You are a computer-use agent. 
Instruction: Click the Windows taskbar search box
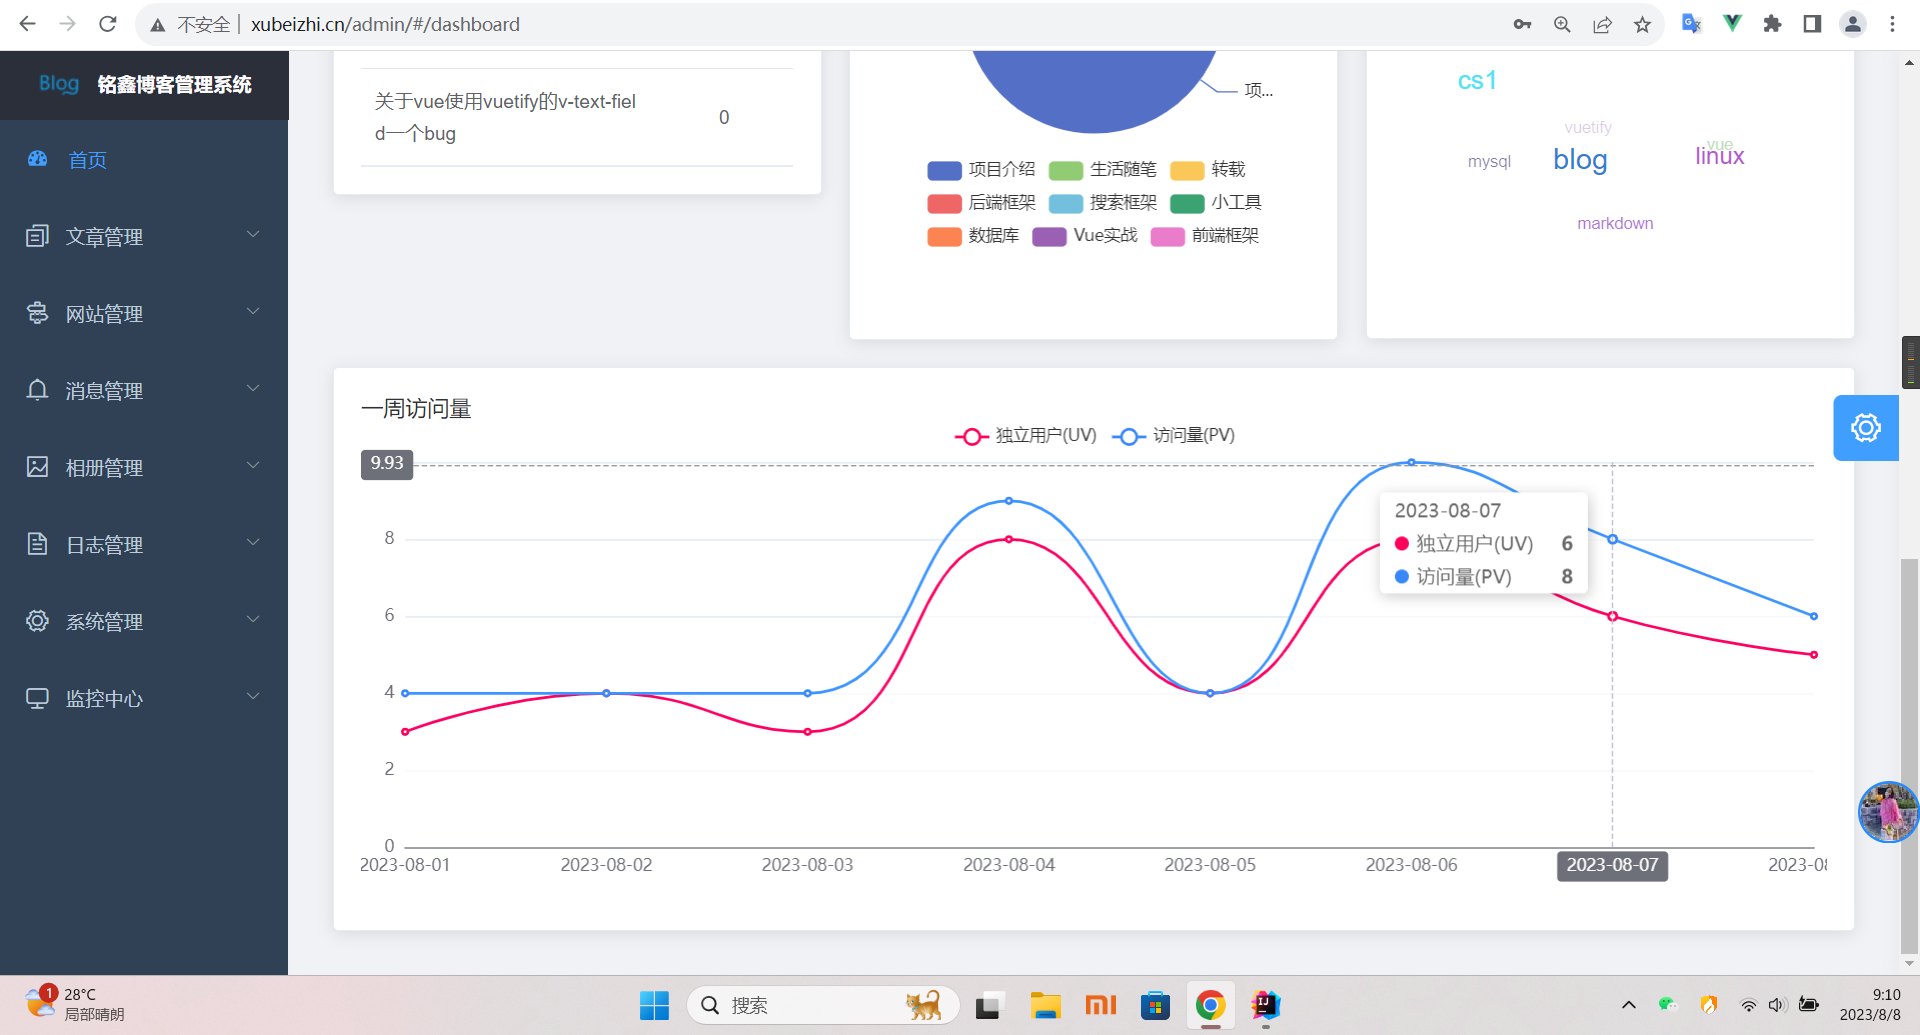[822, 1005]
